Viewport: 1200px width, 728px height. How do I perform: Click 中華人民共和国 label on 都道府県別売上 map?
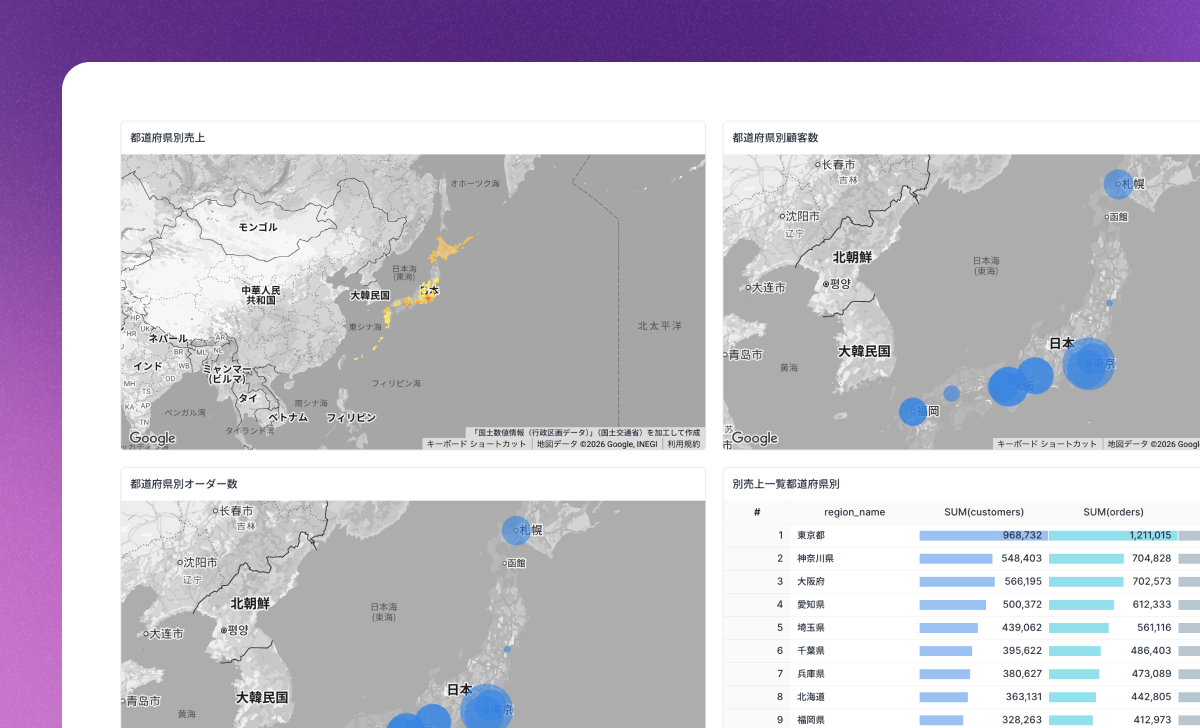[261, 295]
